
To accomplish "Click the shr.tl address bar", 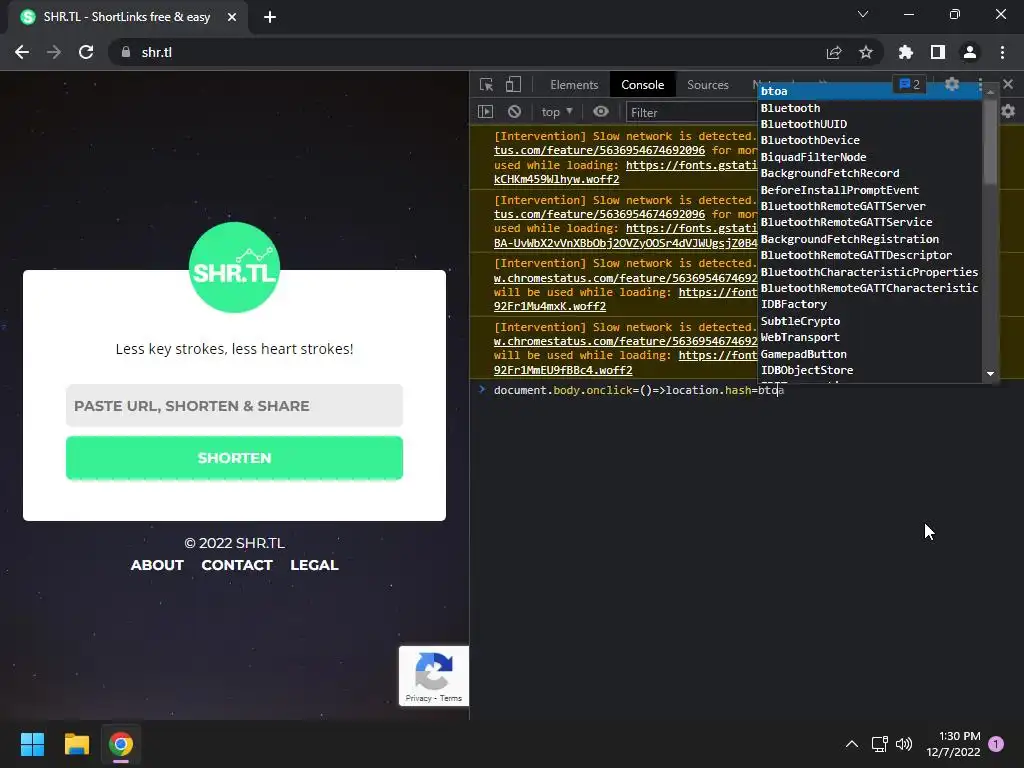I will click(x=457, y=52).
